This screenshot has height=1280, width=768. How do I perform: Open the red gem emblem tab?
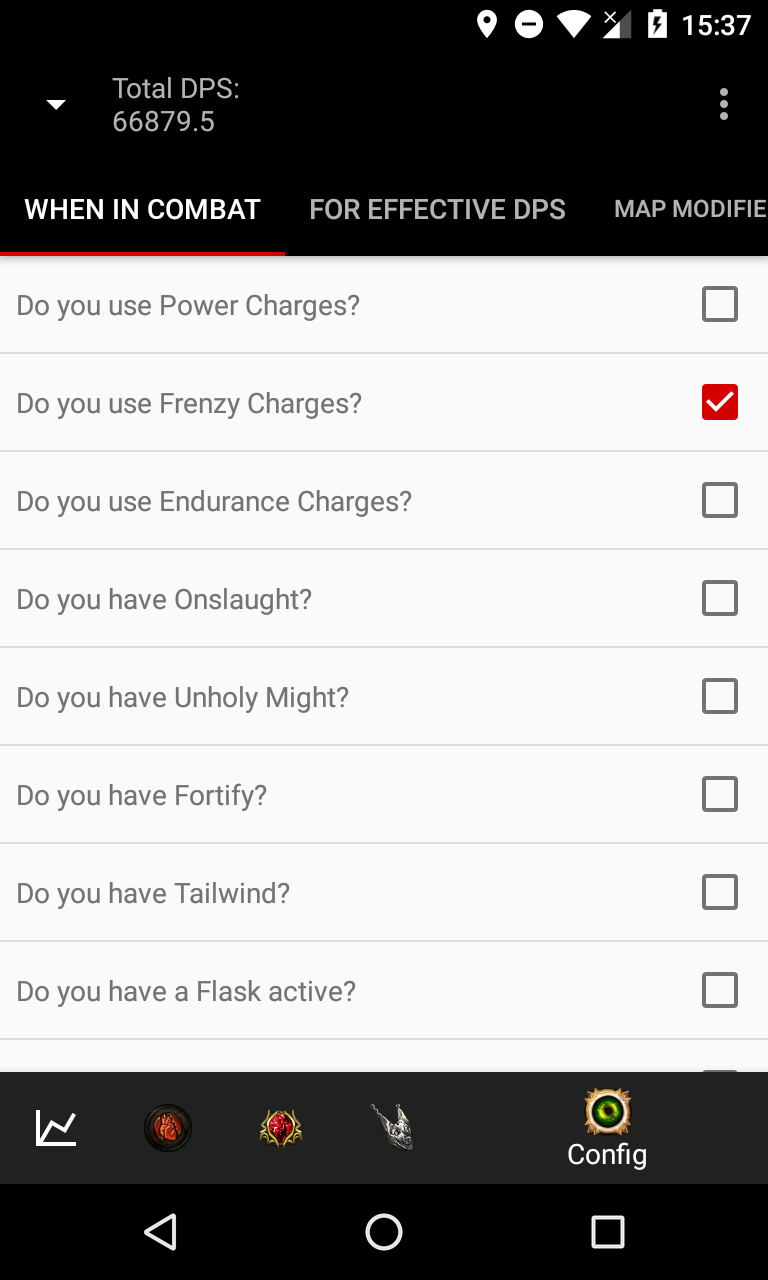(x=280, y=1128)
